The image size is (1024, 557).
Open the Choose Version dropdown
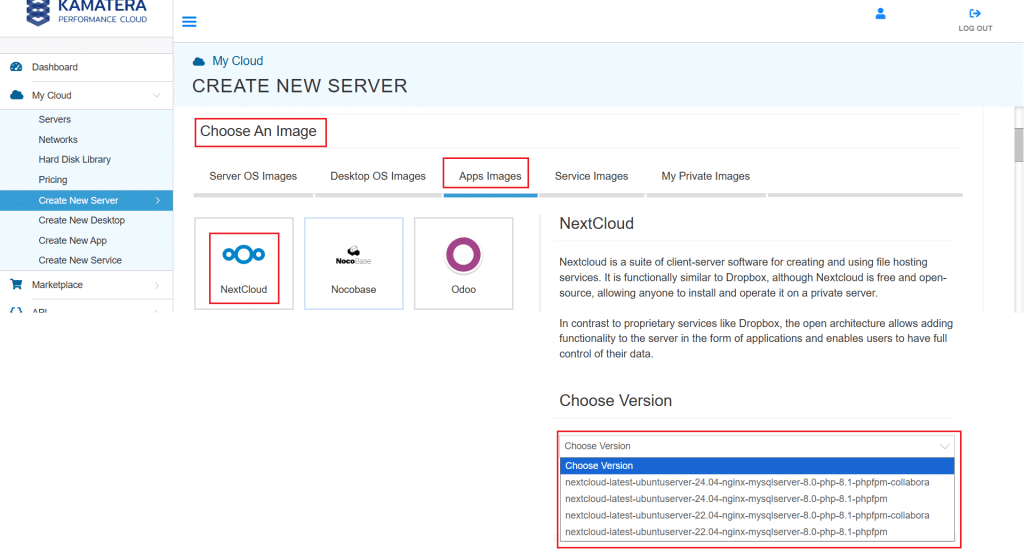pyautogui.click(x=757, y=446)
